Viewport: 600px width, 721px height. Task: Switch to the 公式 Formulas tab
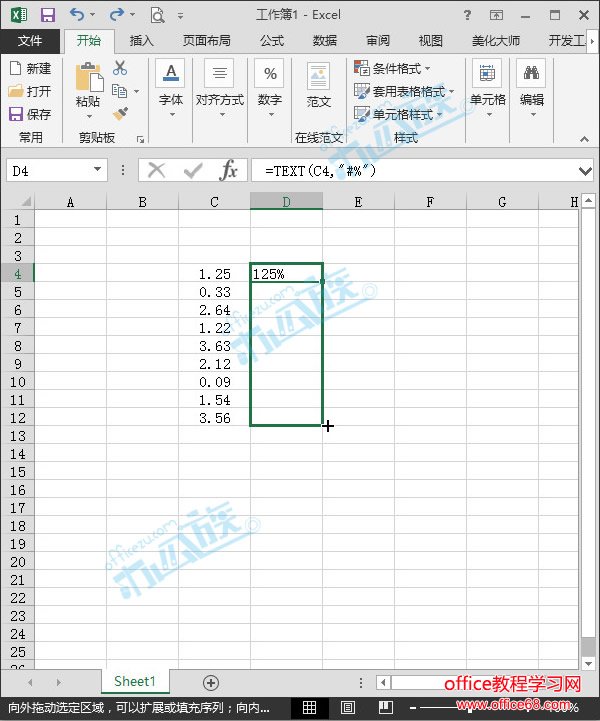point(272,40)
